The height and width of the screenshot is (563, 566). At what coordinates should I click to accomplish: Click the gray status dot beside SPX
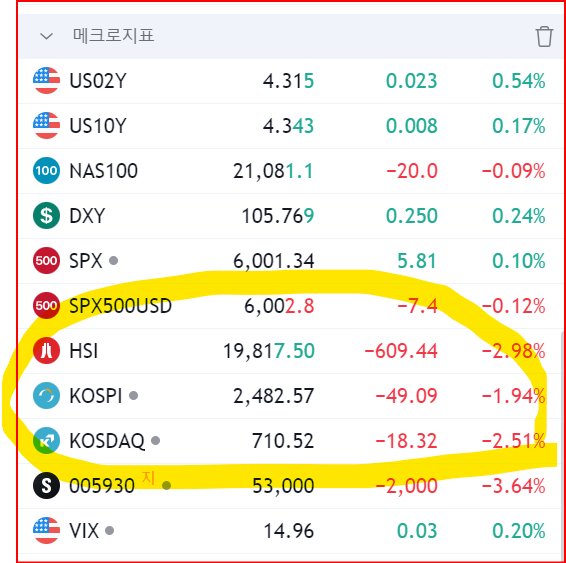113,260
